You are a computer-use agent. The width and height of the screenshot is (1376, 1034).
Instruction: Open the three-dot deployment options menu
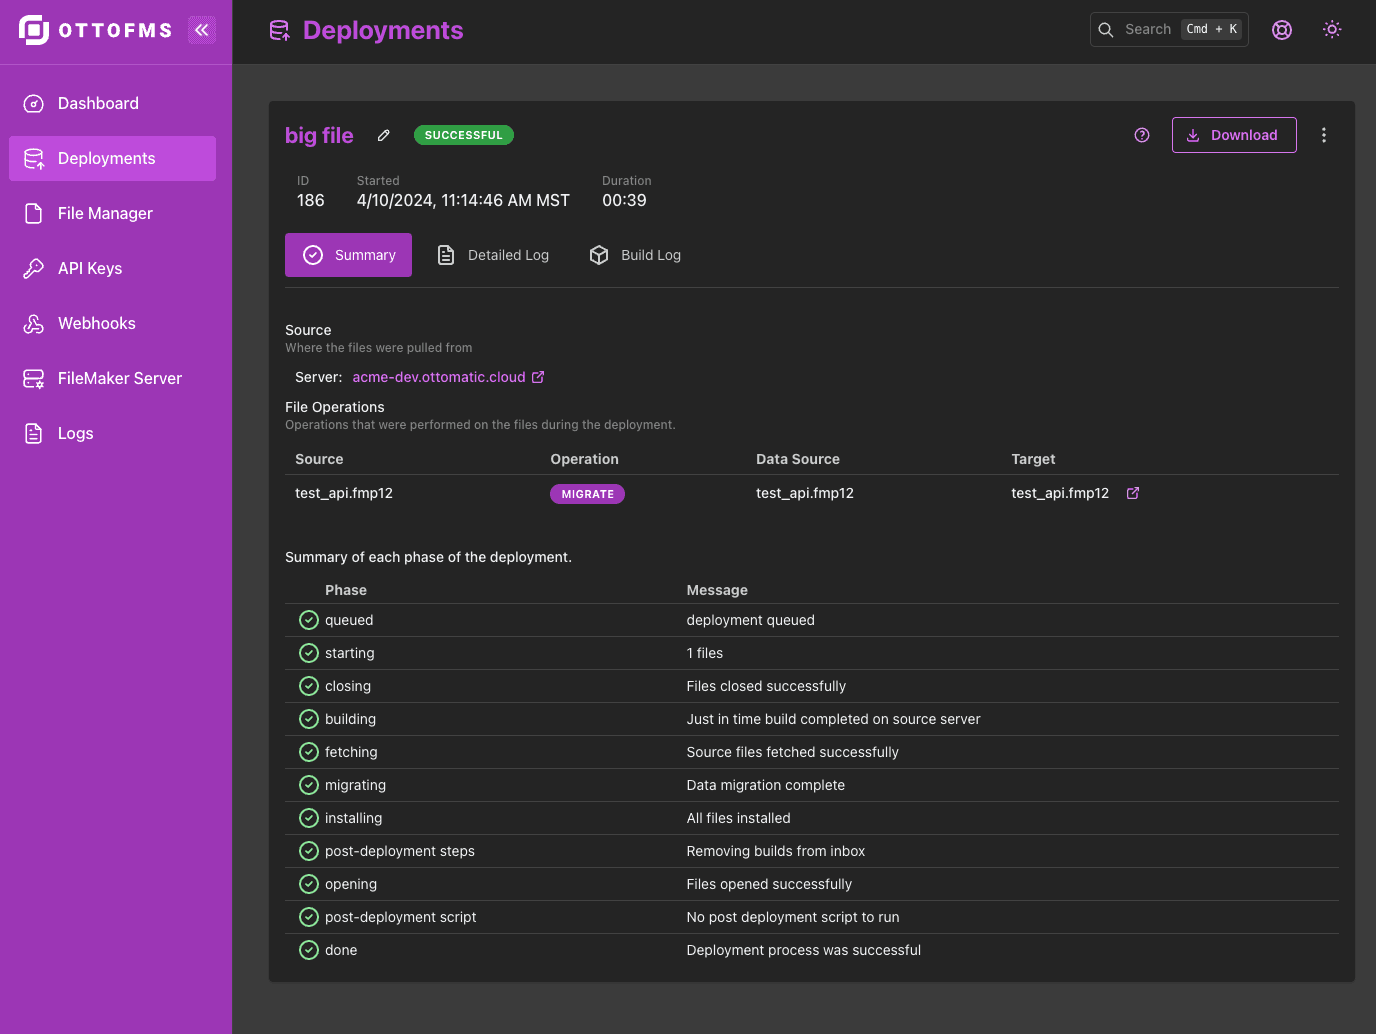point(1324,134)
